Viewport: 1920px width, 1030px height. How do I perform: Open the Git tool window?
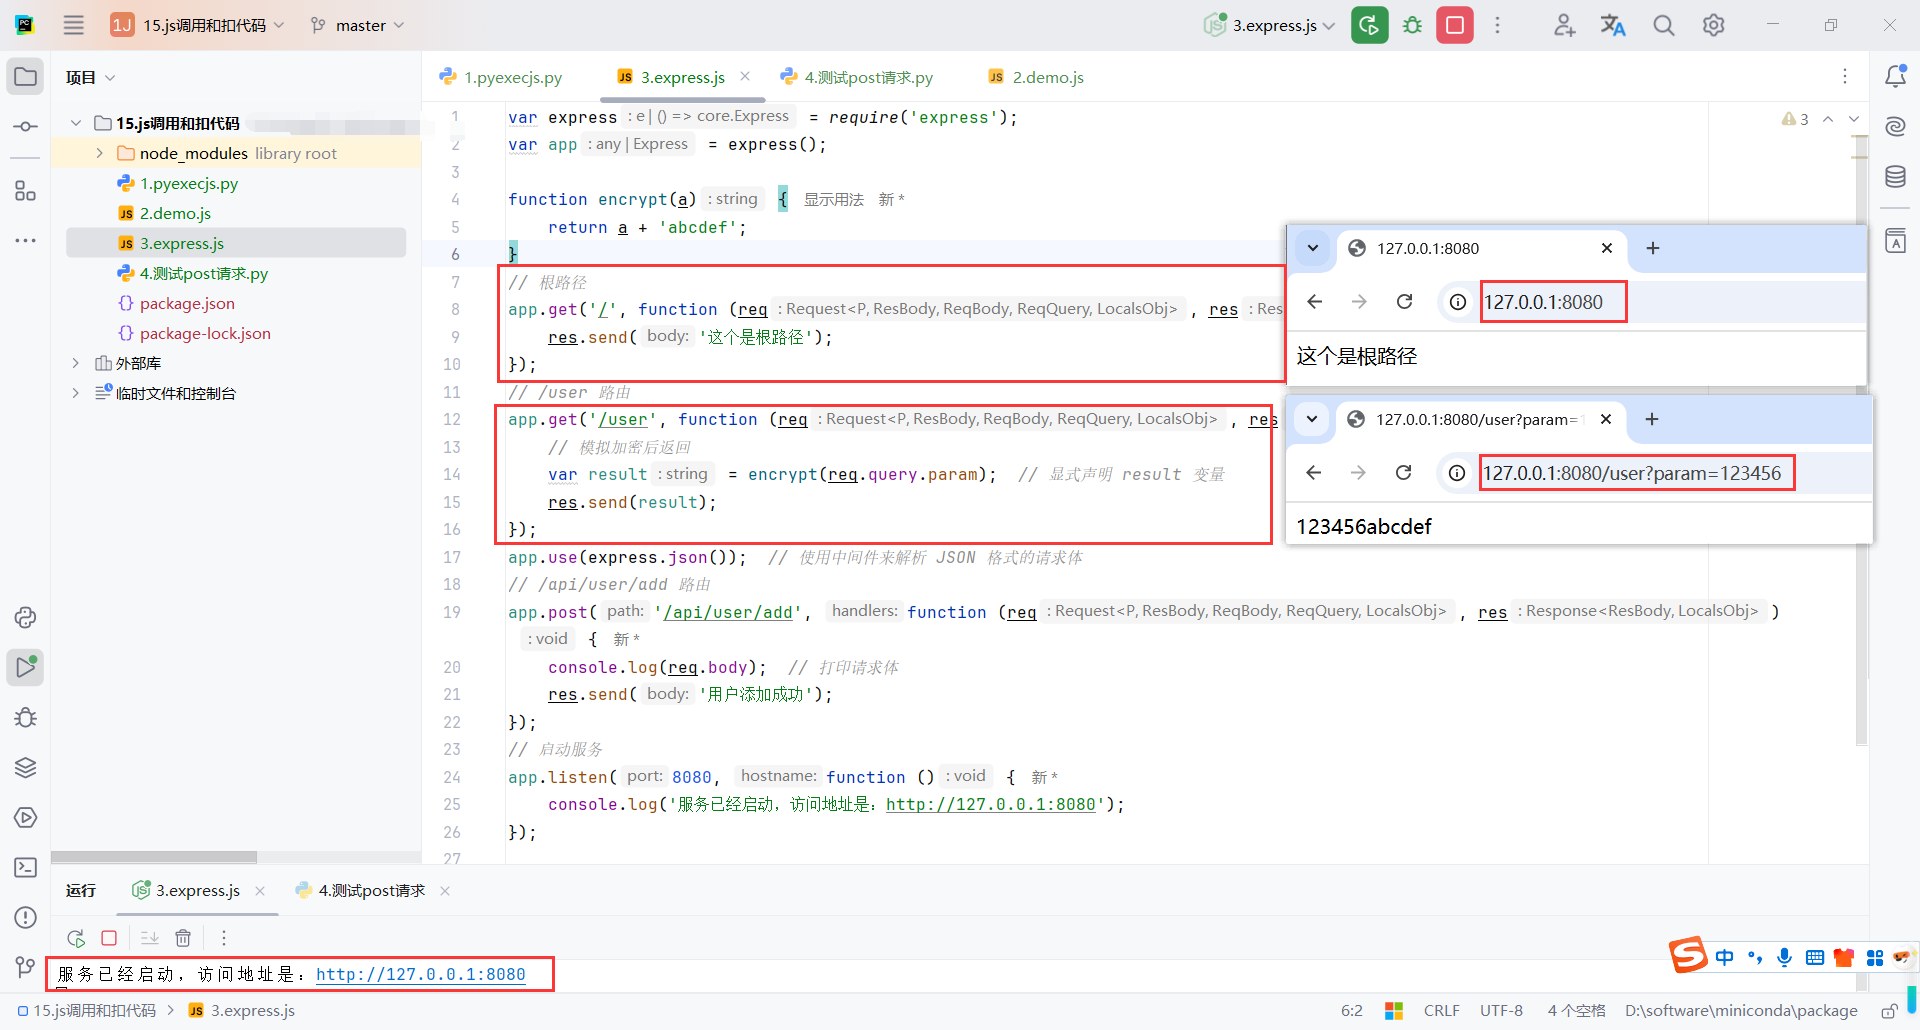(x=26, y=967)
